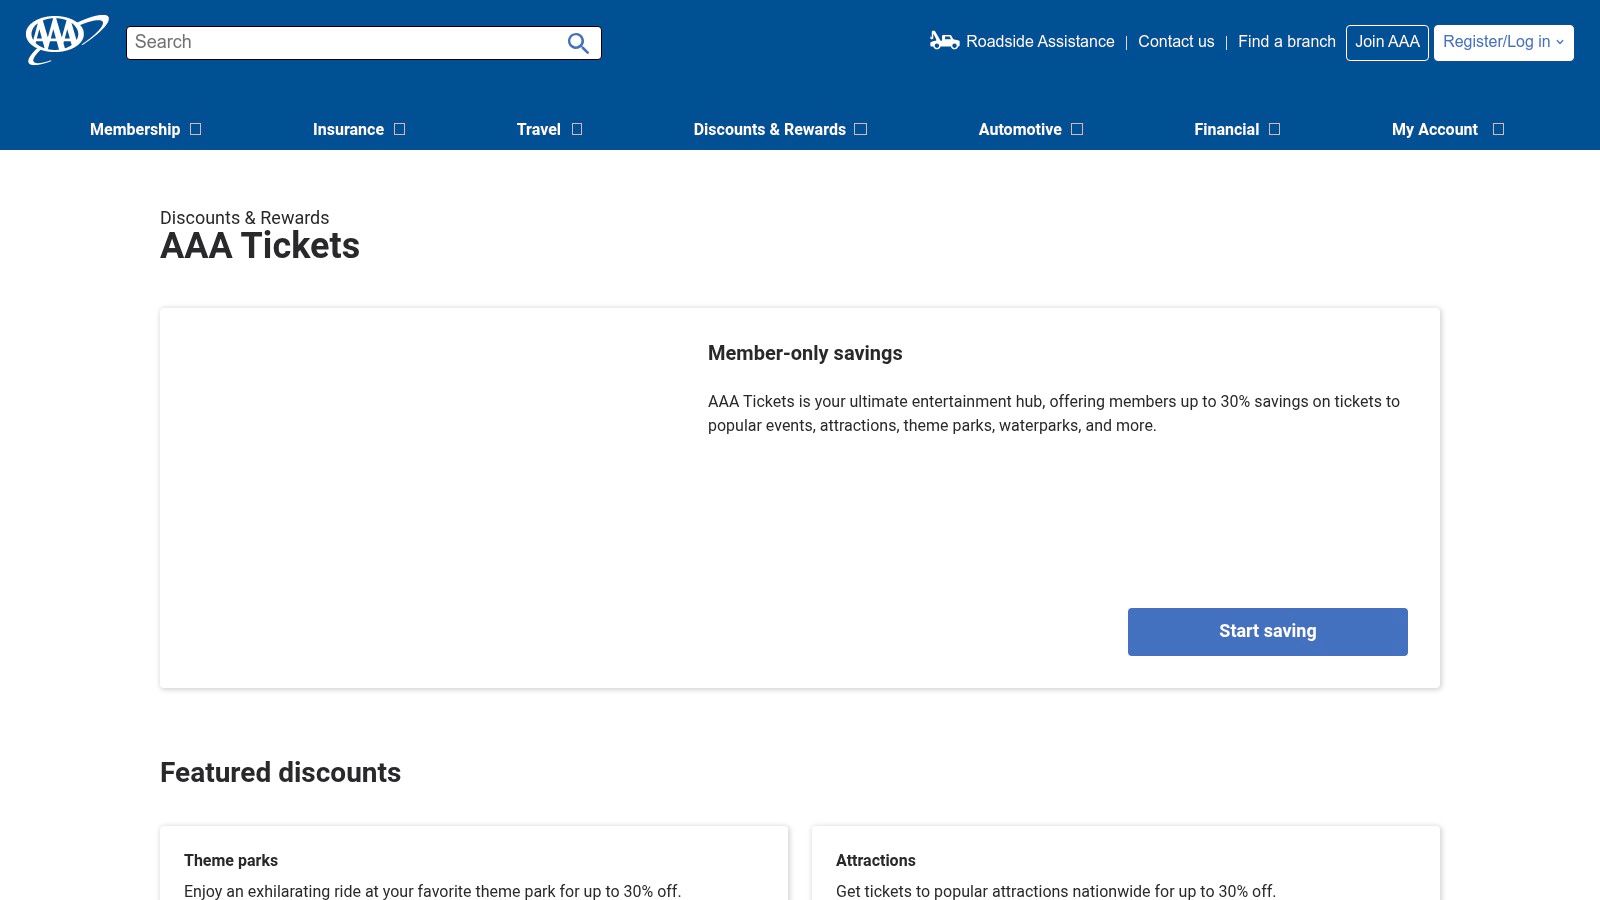This screenshot has width=1600, height=900.
Task: Open Roadside Assistance link
Action: pyautogui.click(x=1040, y=42)
